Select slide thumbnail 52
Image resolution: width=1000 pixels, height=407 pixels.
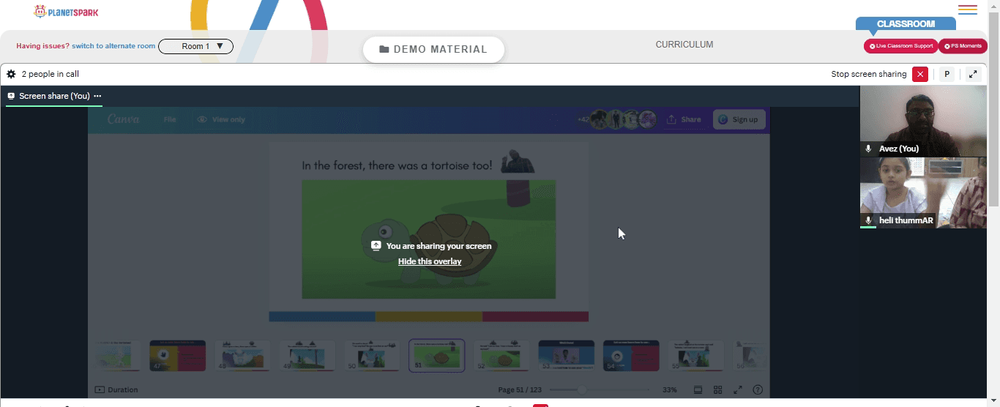click(501, 355)
